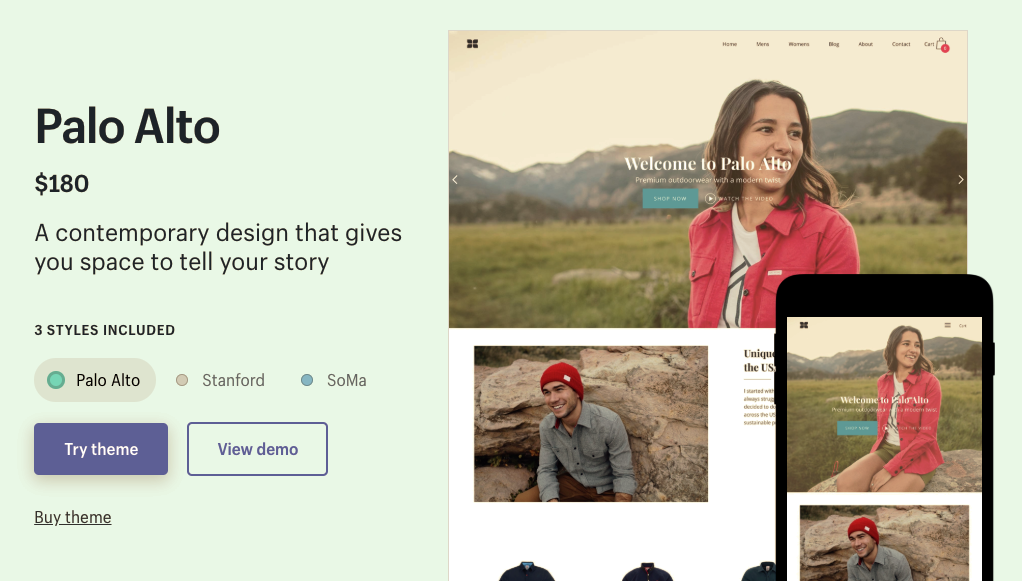Open the red beanie man photo in desktop preview
Image resolution: width=1022 pixels, height=581 pixels.
591,424
